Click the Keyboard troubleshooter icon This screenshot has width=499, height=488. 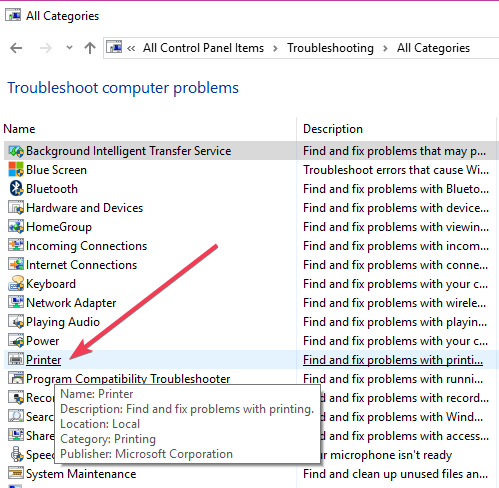pos(16,284)
